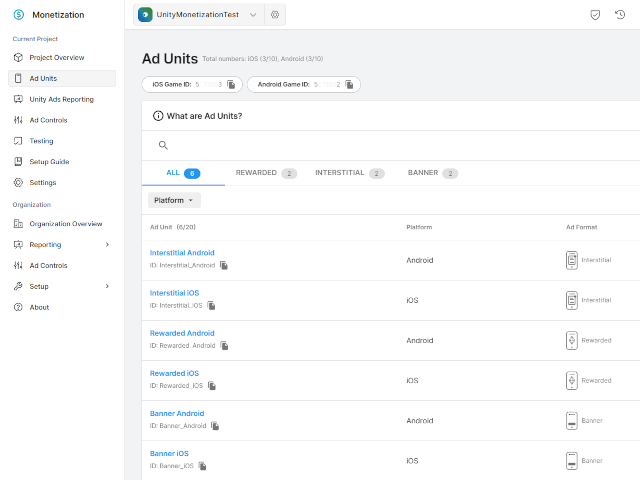This screenshot has width=640, height=480.
Task: Click the Platform column header
Action: (419, 227)
